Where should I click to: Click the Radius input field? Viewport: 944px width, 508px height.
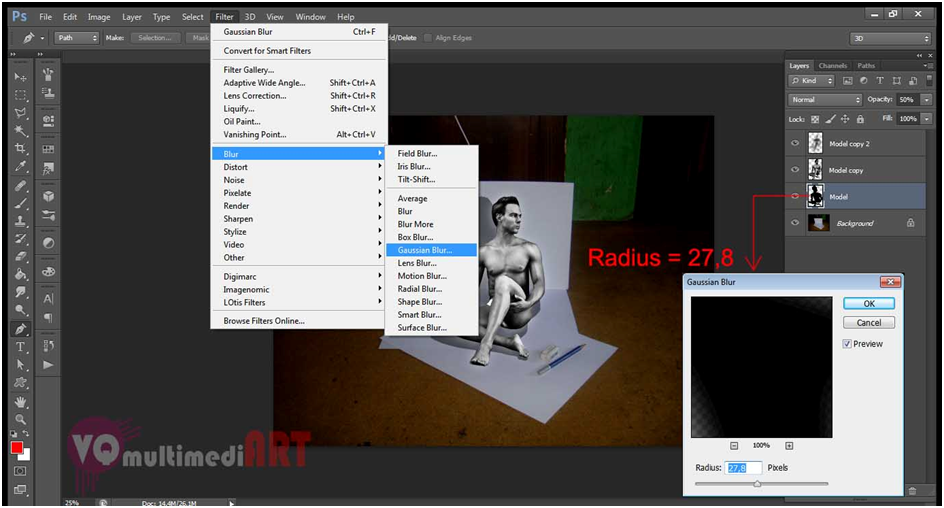coord(744,468)
